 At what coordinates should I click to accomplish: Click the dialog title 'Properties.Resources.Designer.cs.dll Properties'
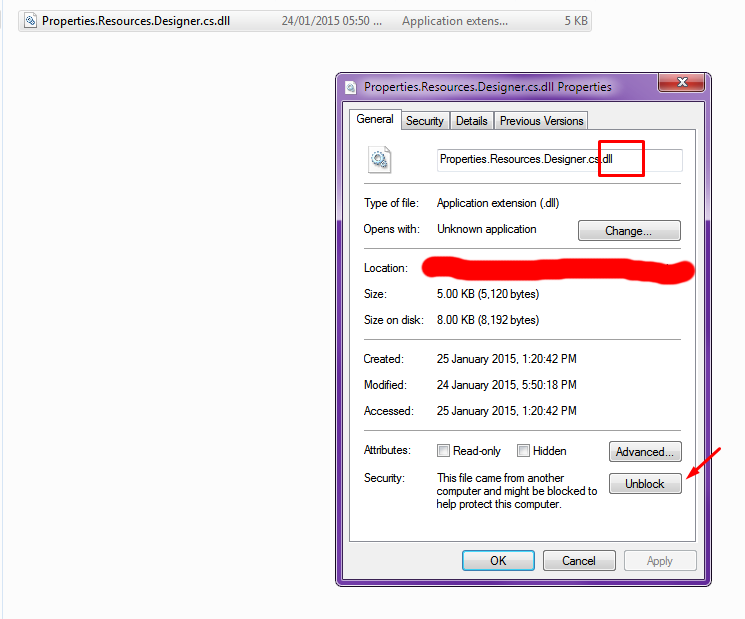click(487, 87)
